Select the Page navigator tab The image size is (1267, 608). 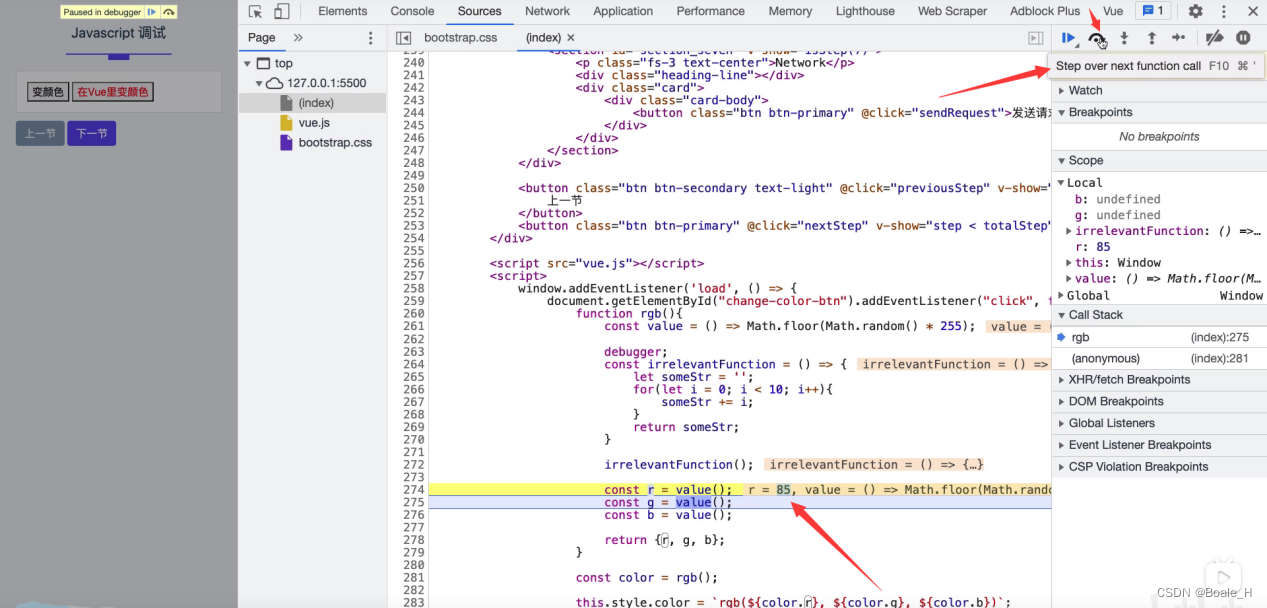pos(262,38)
